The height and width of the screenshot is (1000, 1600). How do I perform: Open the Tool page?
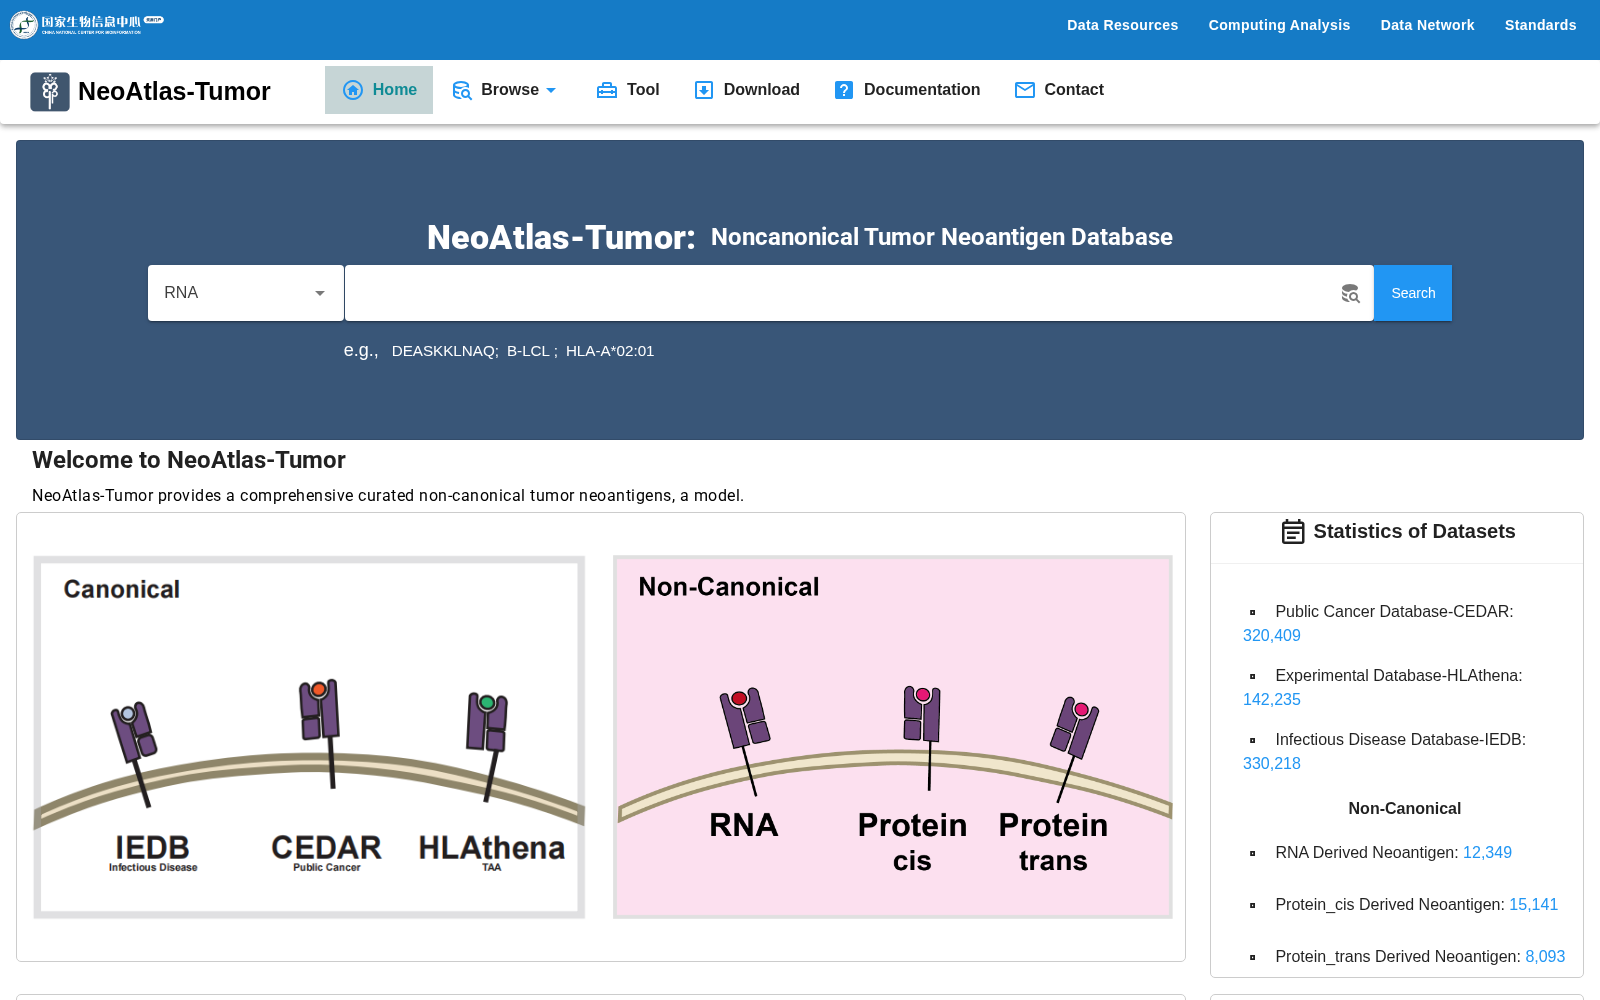pyautogui.click(x=628, y=90)
